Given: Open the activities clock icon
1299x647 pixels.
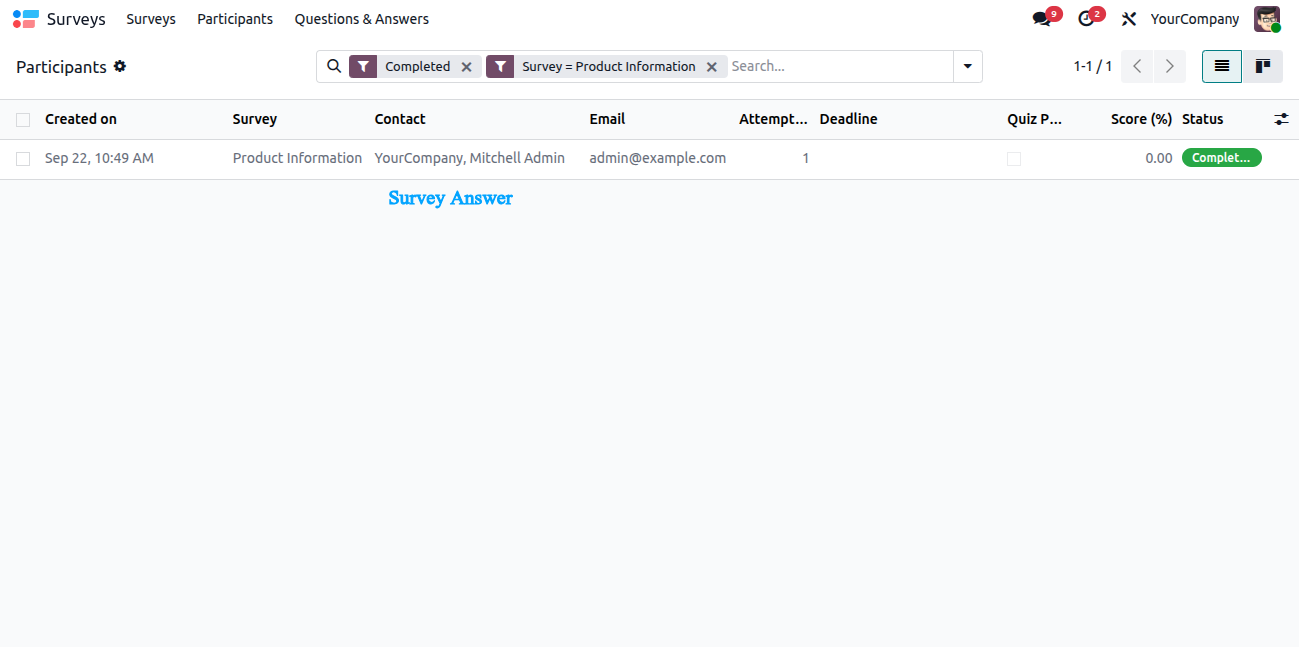Looking at the screenshot, I should click(1086, 19).
